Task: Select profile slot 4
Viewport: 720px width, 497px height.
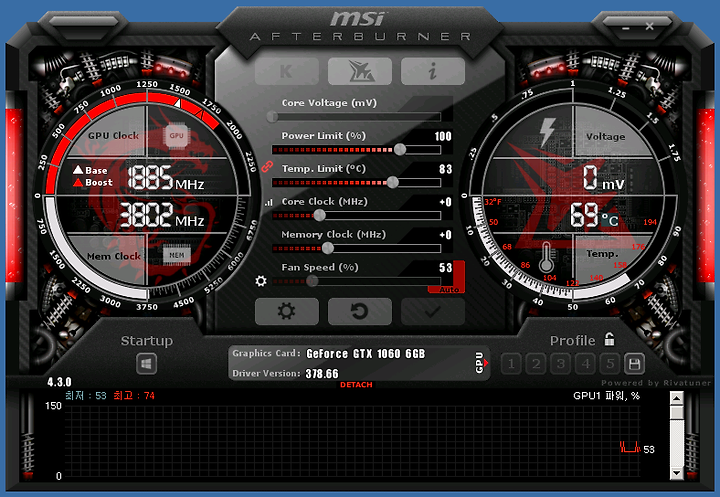Action: pos(585,364)
